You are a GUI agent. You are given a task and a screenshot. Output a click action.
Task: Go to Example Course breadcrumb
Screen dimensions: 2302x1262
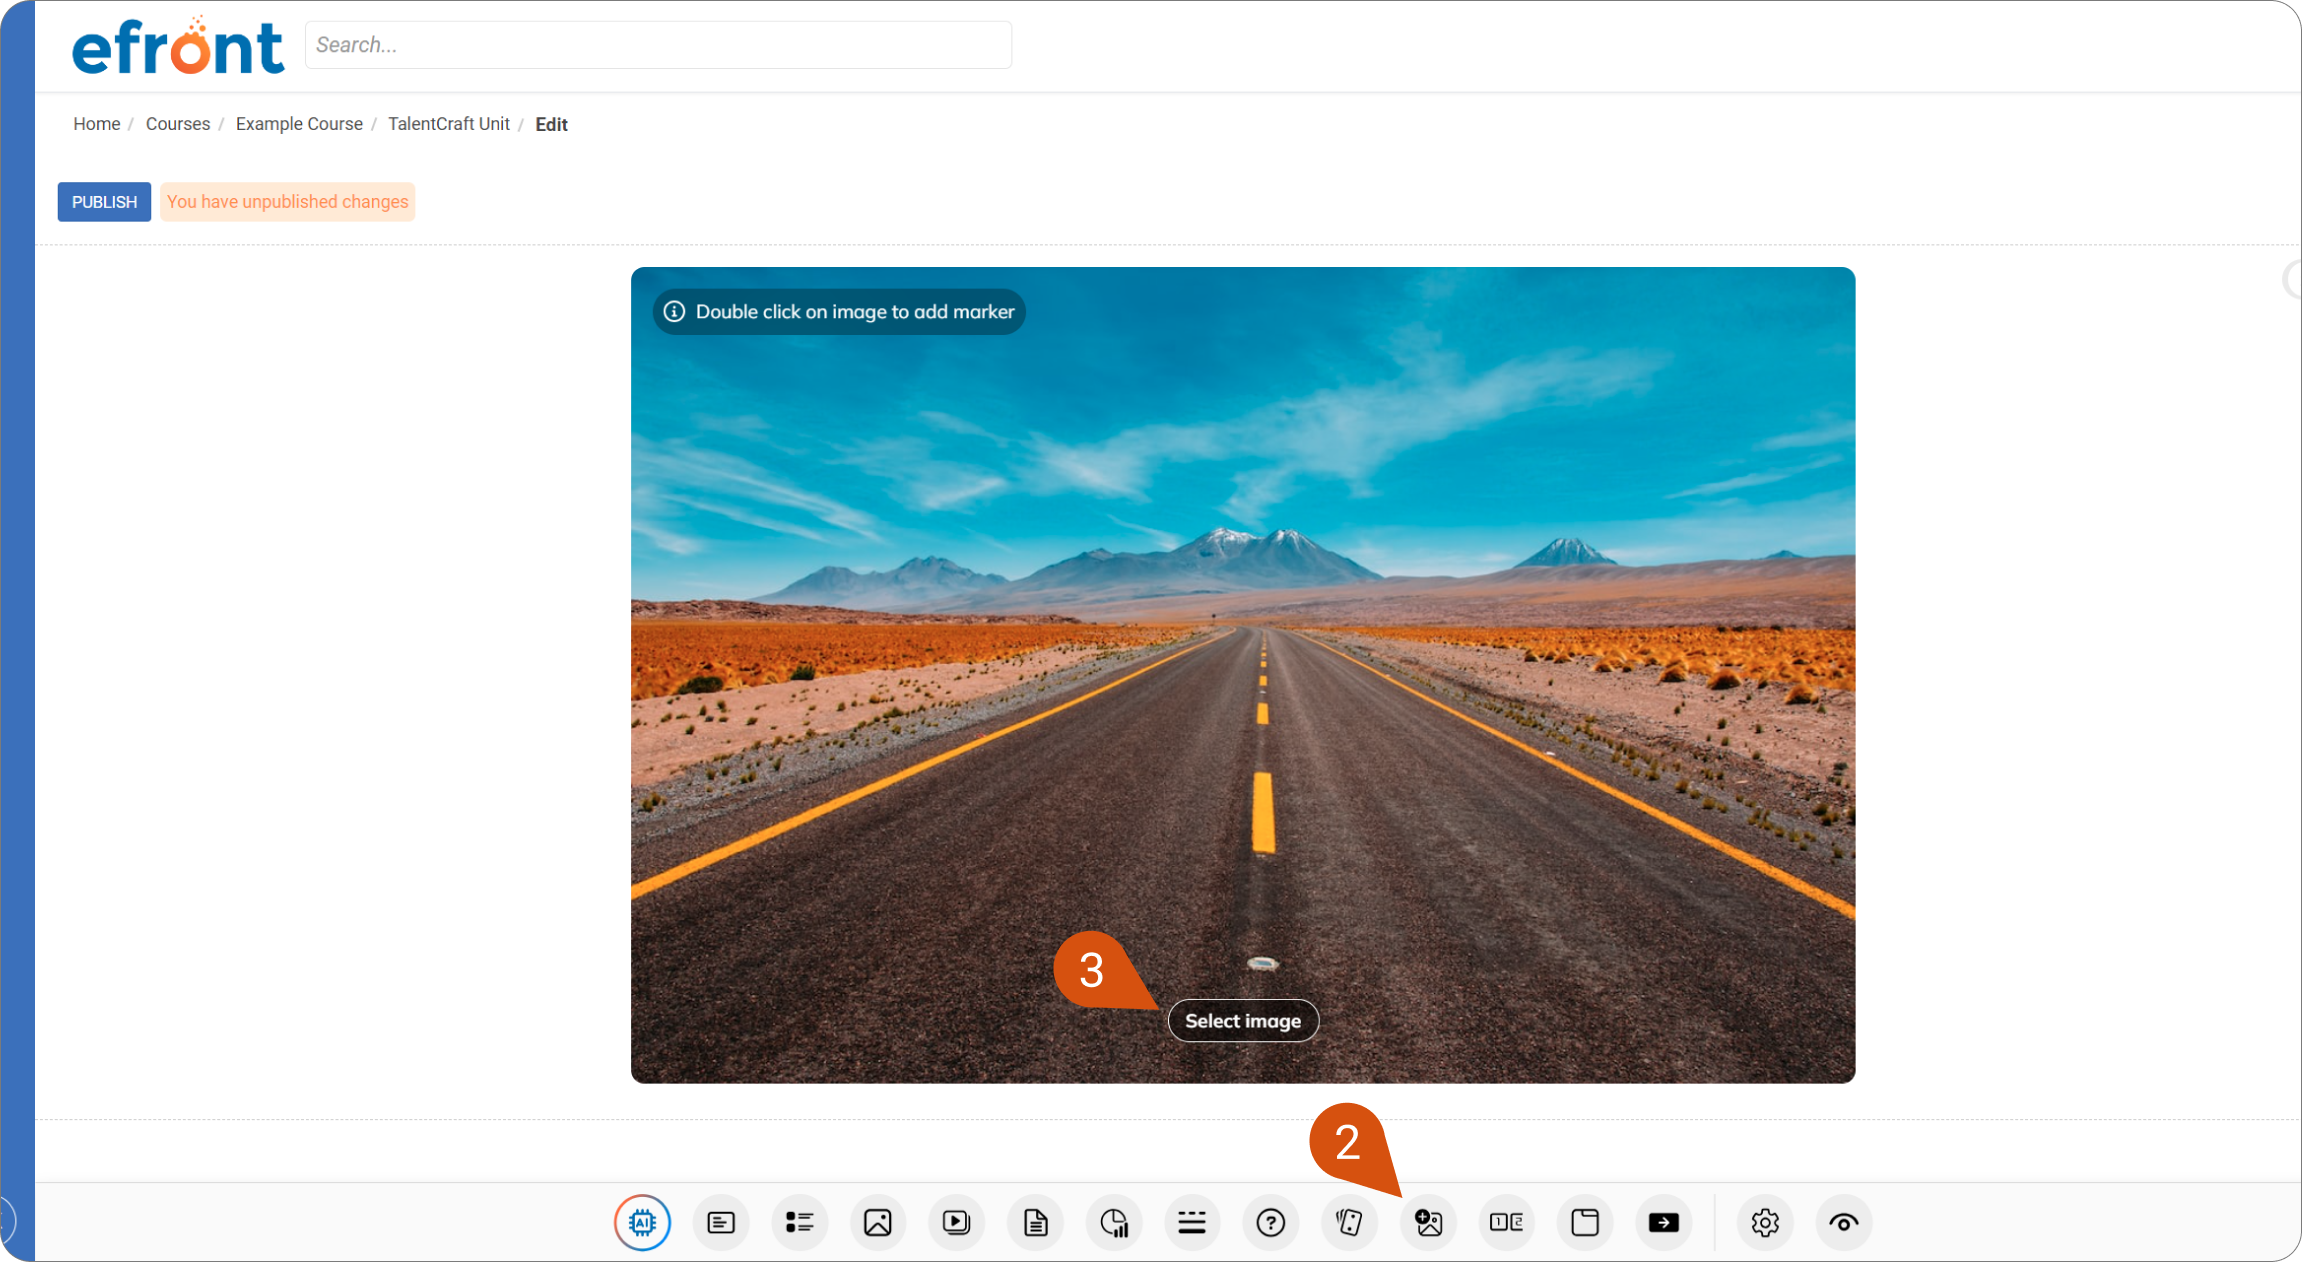pyautogui.click(x=299, y=124)
